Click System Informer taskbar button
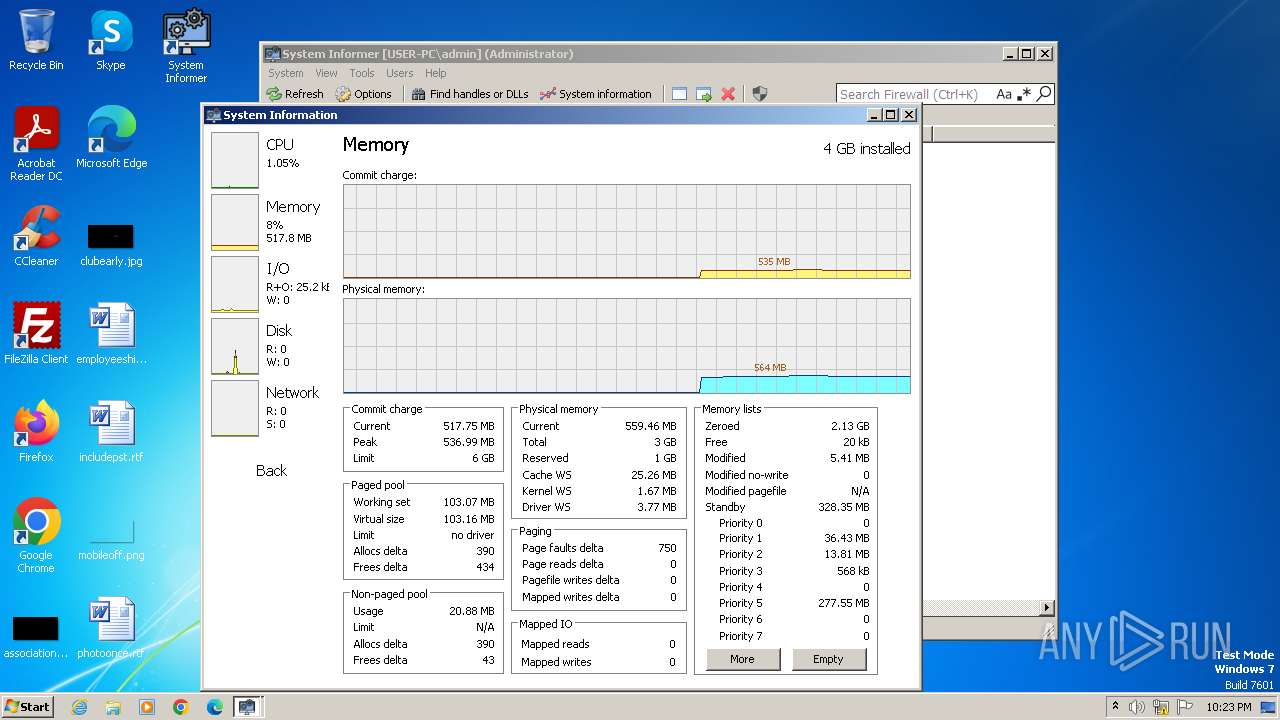 click(247, 707)
